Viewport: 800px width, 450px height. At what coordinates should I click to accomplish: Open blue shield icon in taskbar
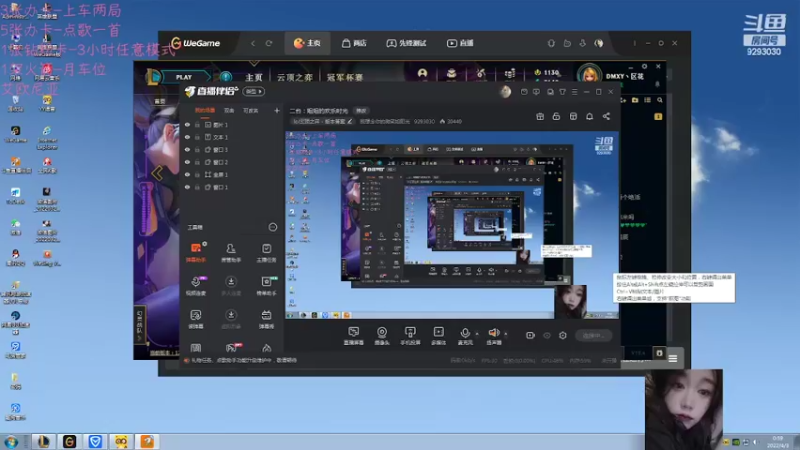[x=95, y=441]
